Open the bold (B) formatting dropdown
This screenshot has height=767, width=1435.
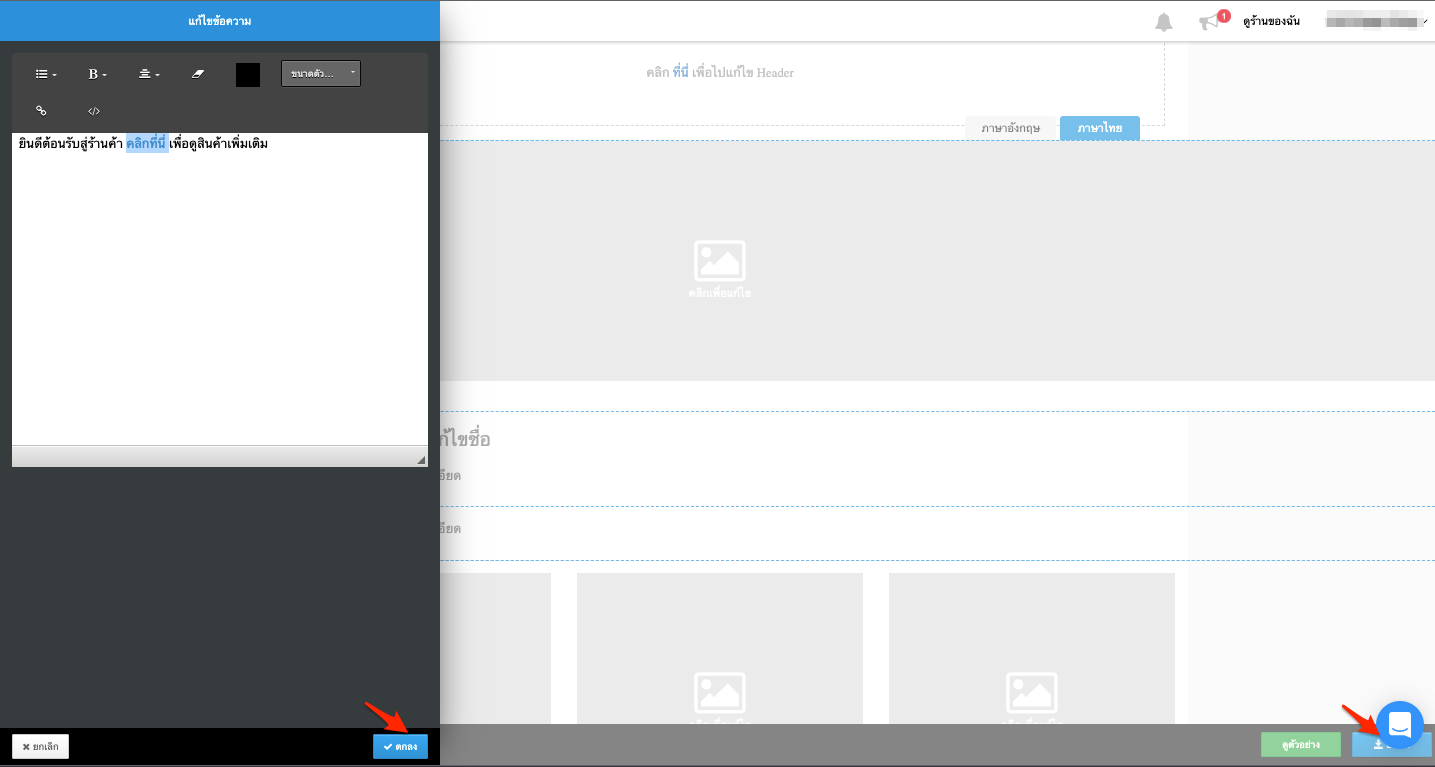coord(97,74)
